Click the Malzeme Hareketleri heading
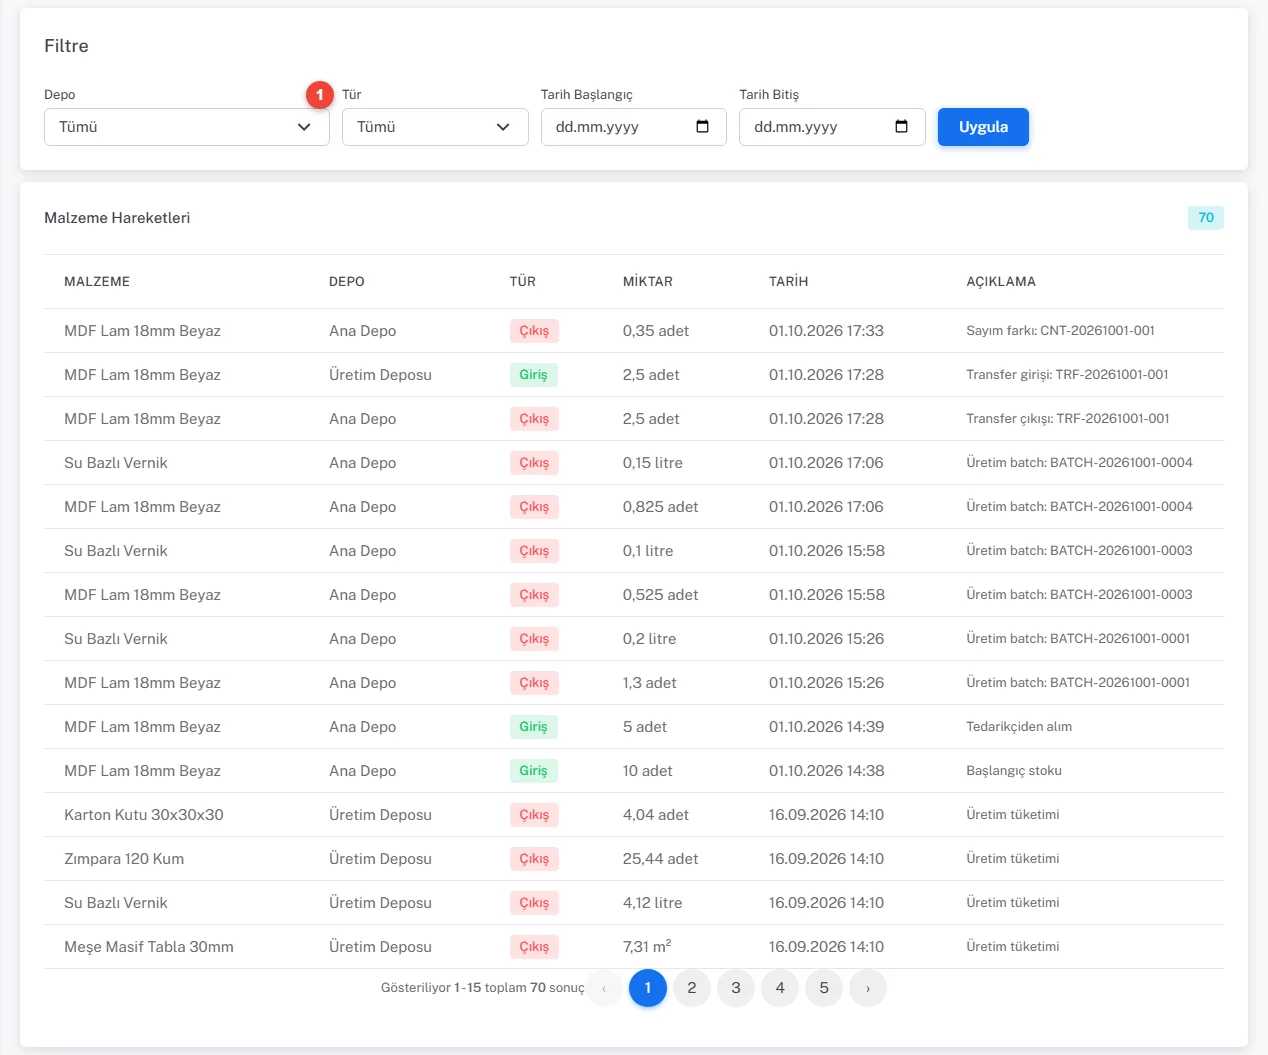 pyautogui.click(x=117, y=218)
